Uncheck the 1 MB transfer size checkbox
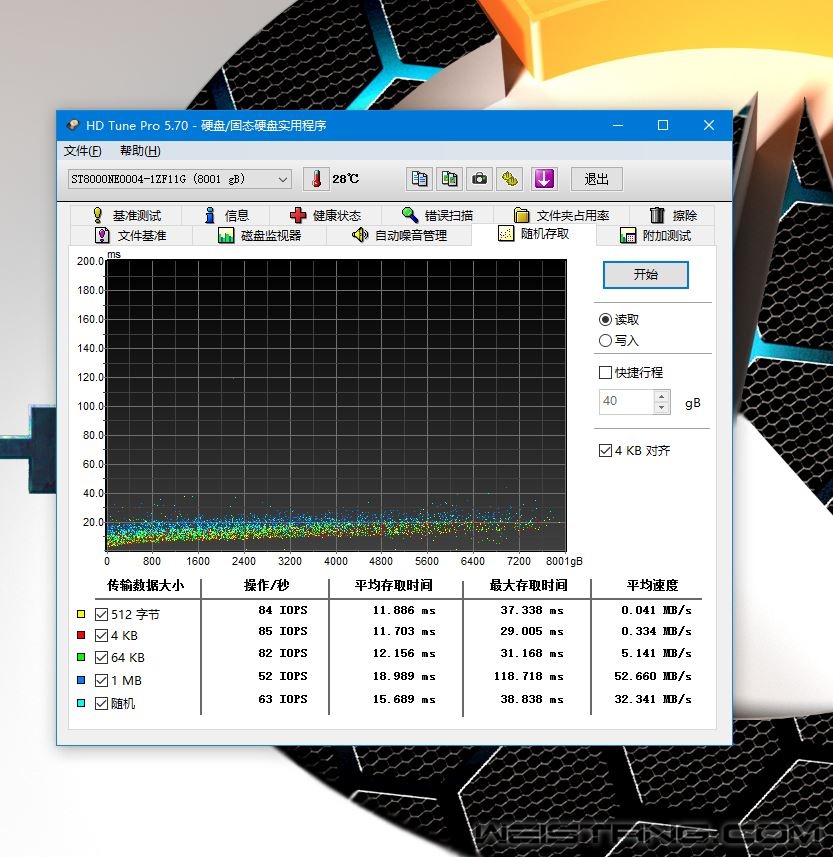The height and width of the screenshot is (857, 833). coord(101,680)
